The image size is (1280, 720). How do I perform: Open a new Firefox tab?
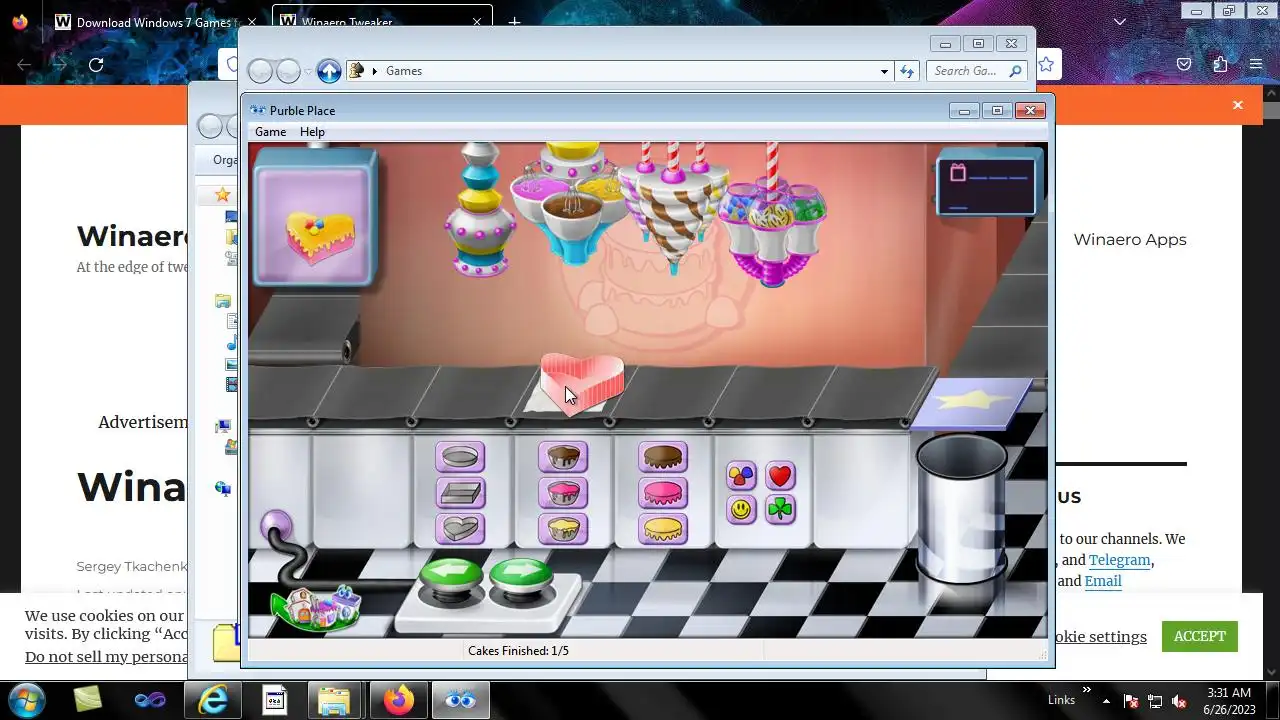click(x=514, y=22)
